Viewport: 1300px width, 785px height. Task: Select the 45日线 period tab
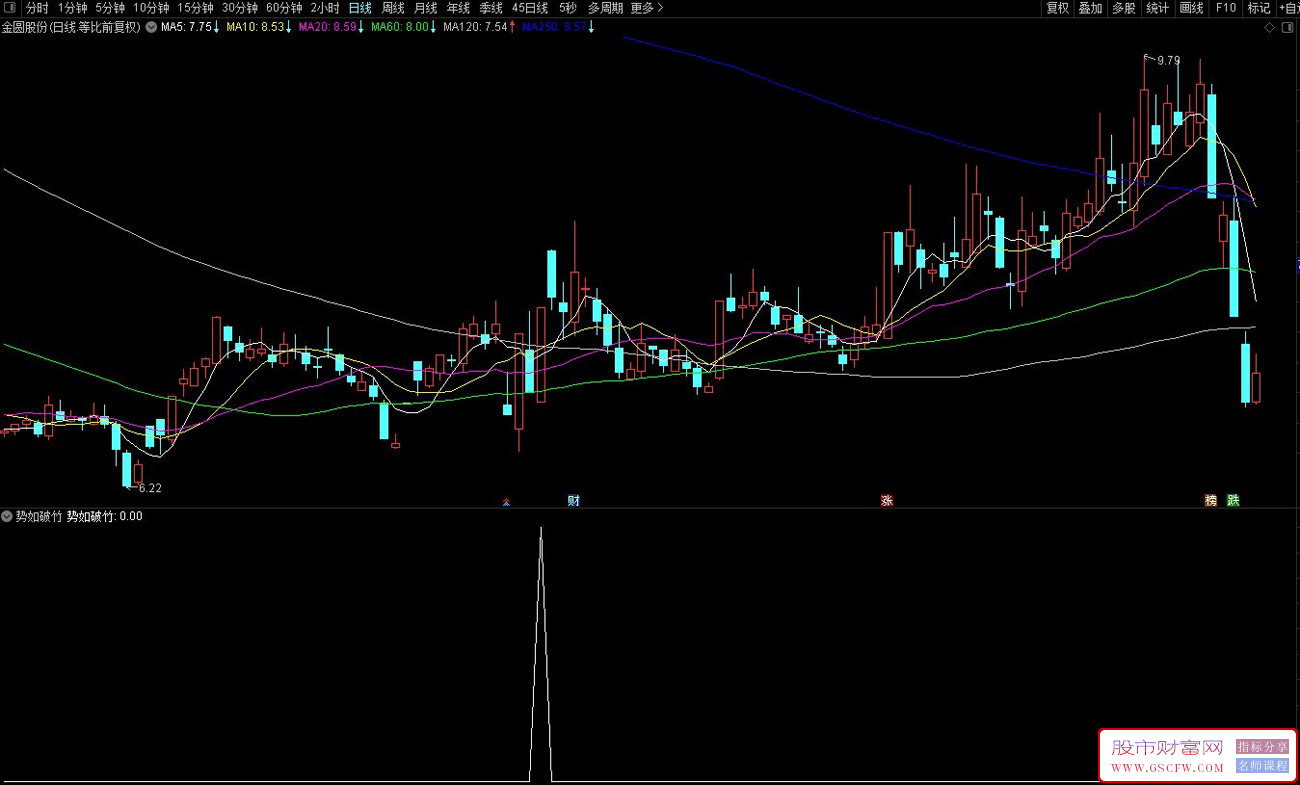530,8
